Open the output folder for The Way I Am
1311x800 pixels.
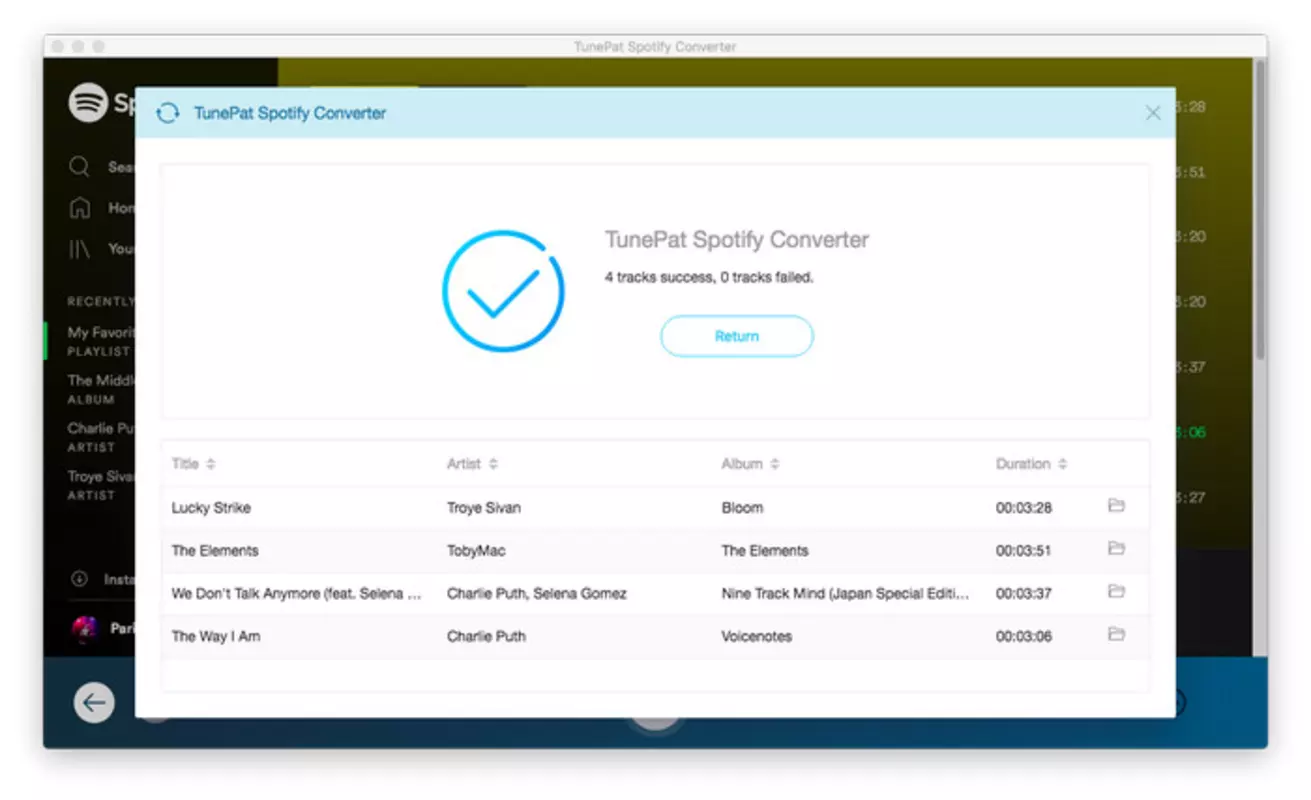coord(1116,634)
